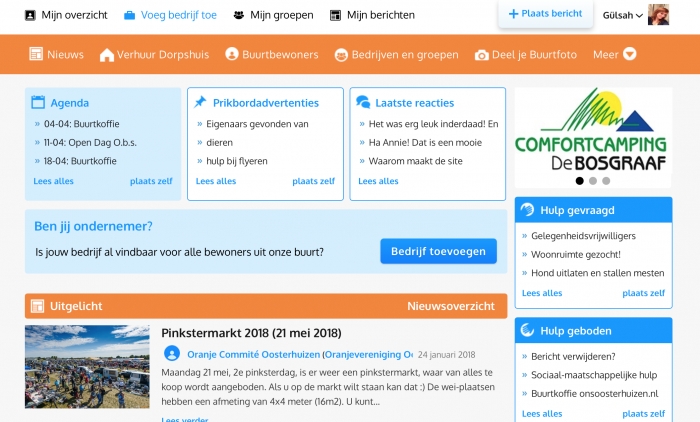Screen dimensions: 700x422
Task: Click the Prikbordadvertenties pin icon
Action: pos(200,102)
